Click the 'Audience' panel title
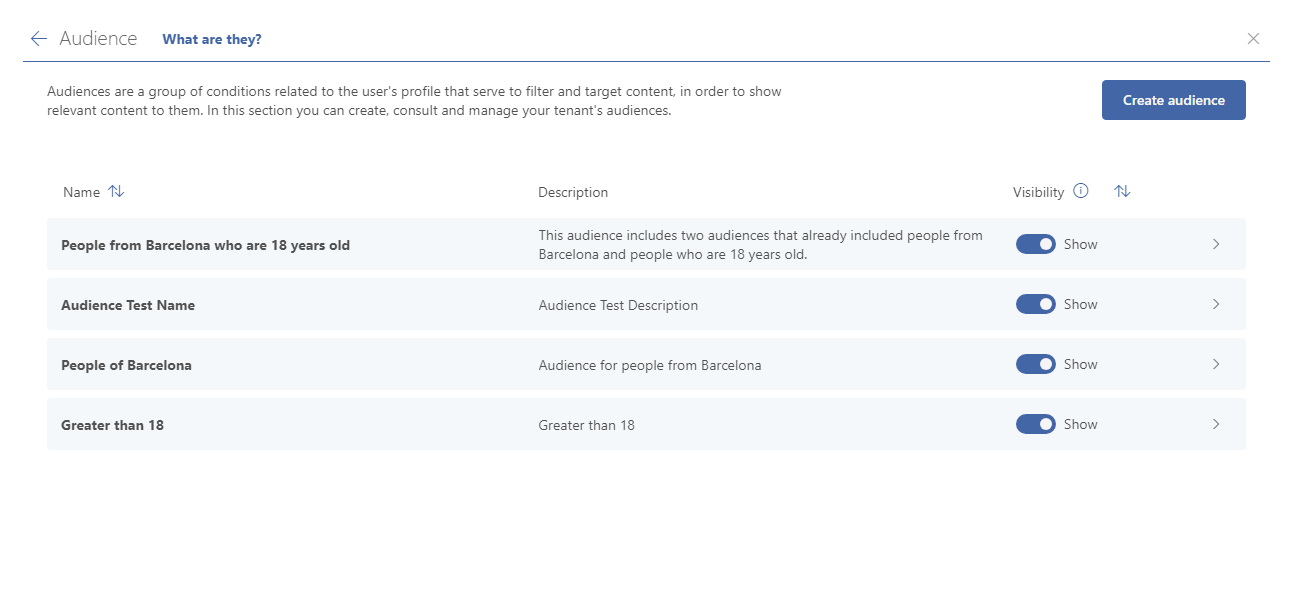 pos(98,39)
